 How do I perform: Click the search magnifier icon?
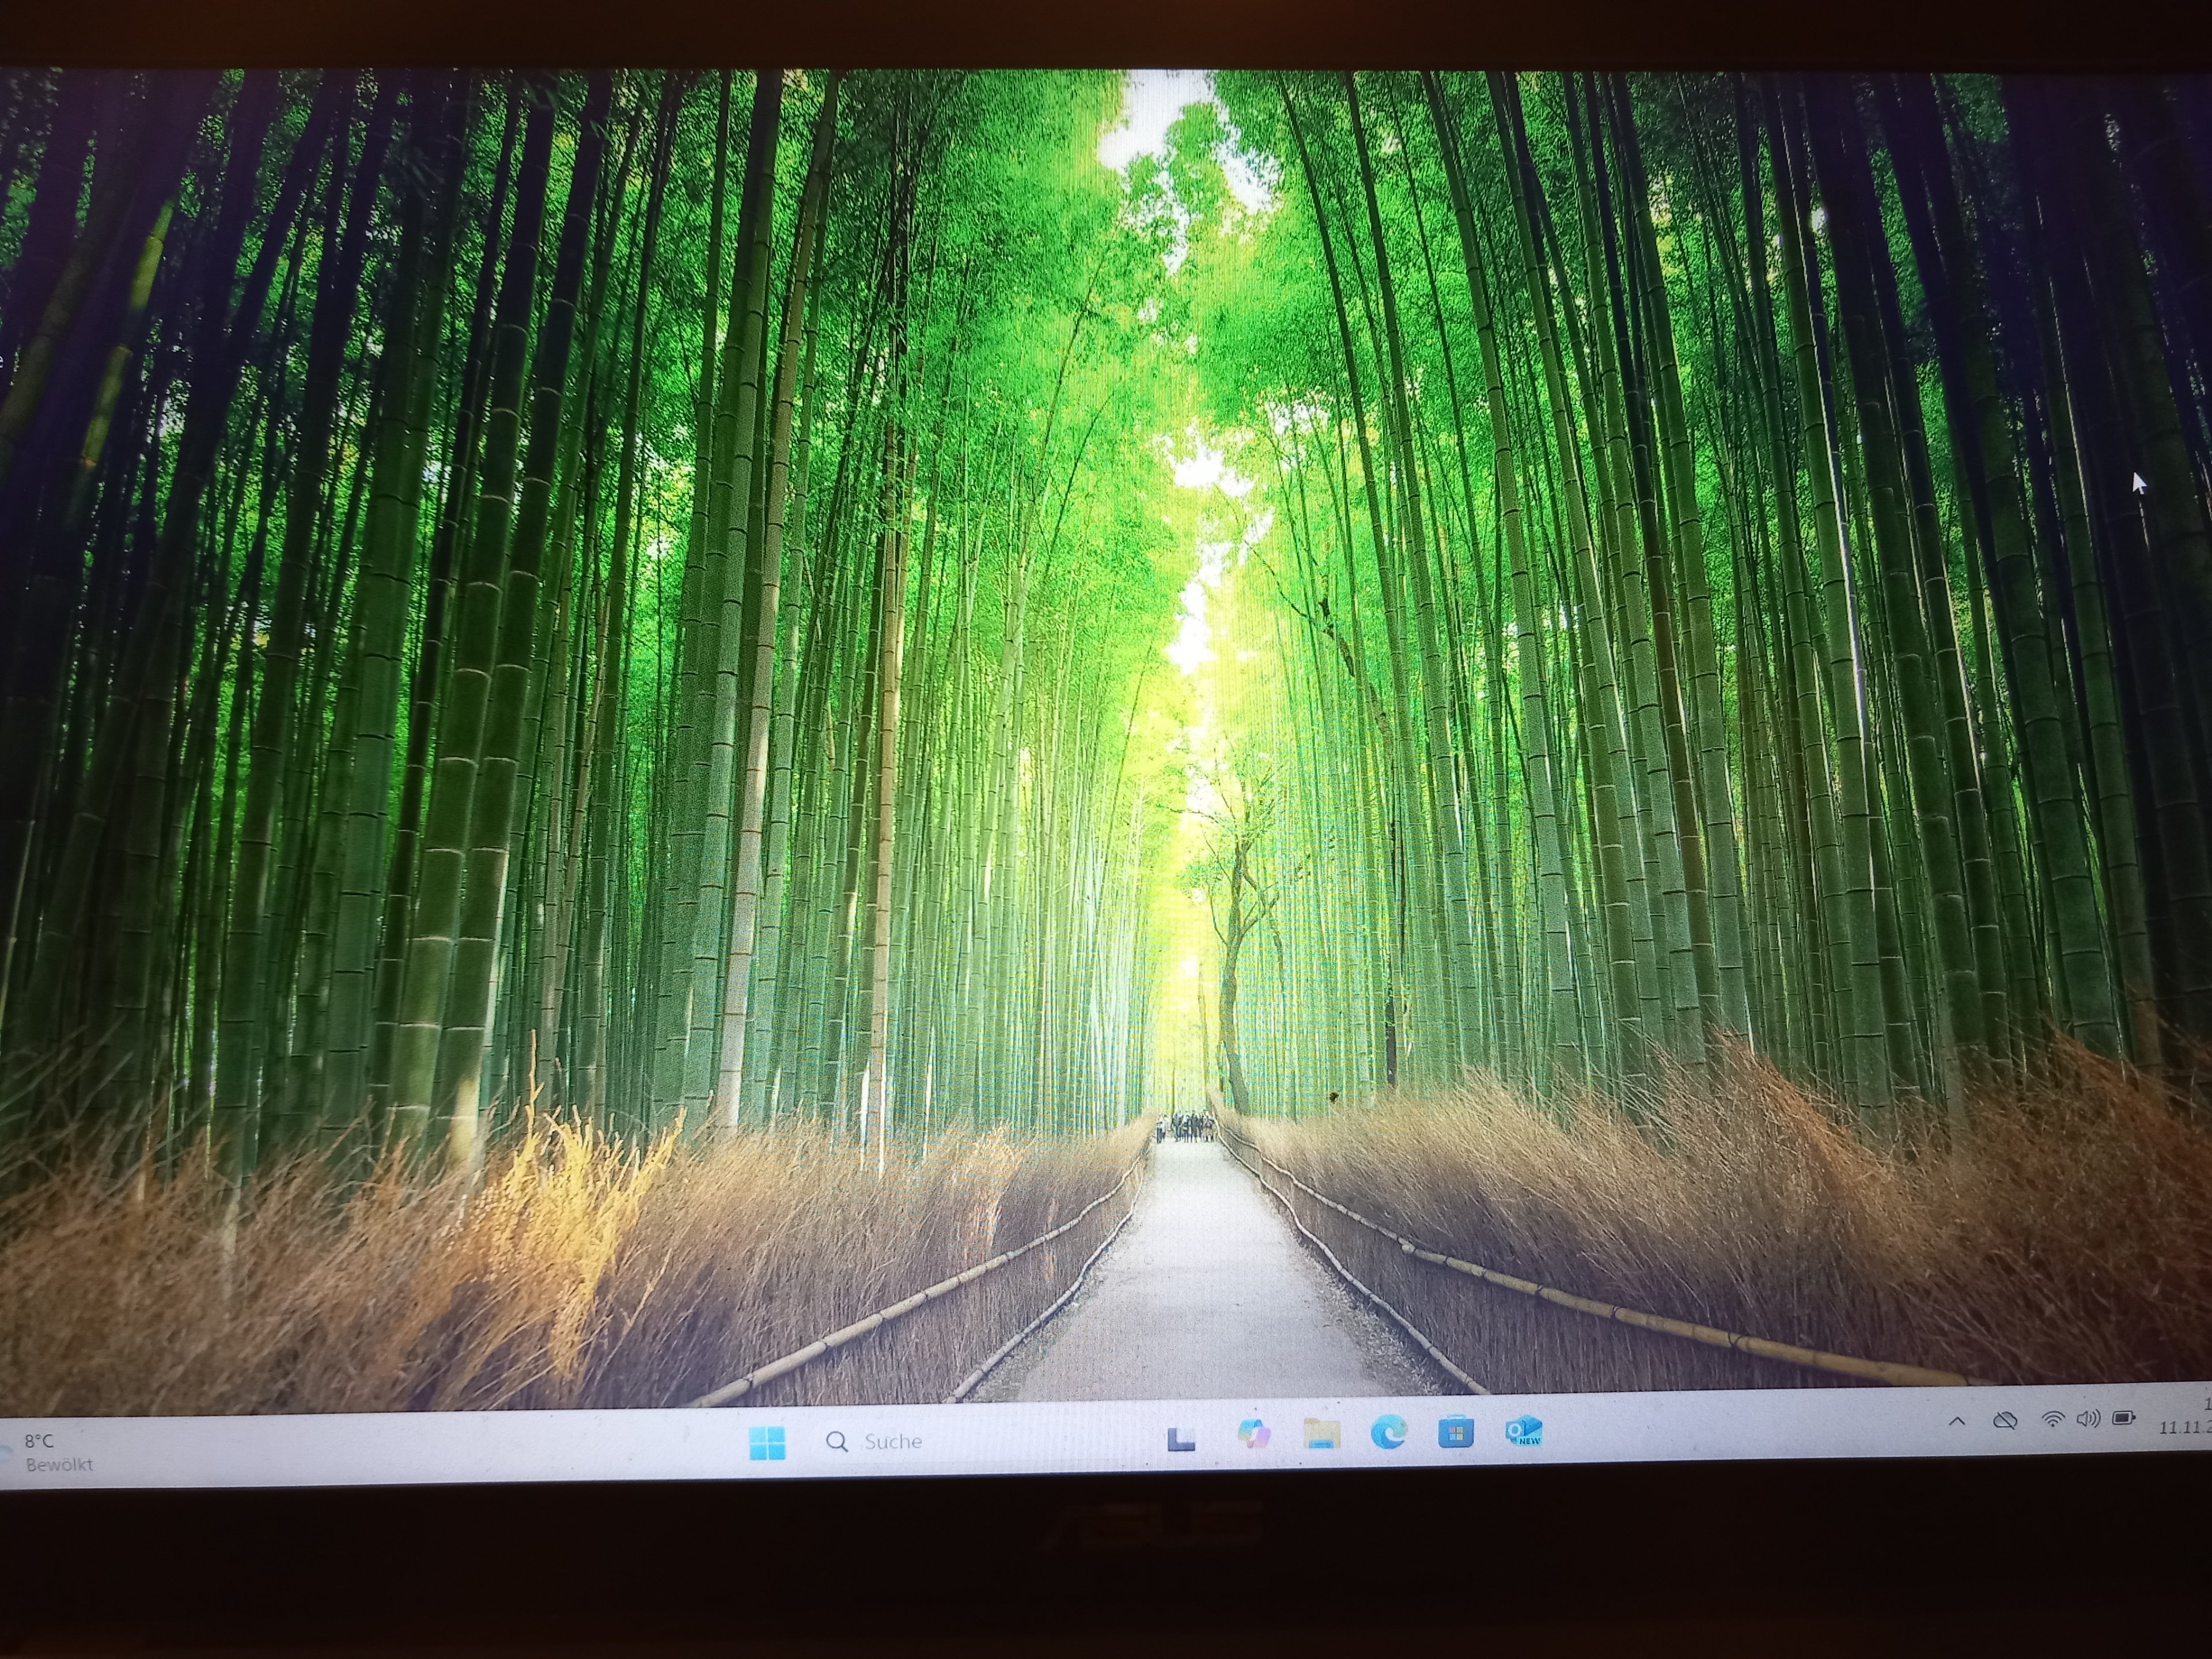point(836,1441)
